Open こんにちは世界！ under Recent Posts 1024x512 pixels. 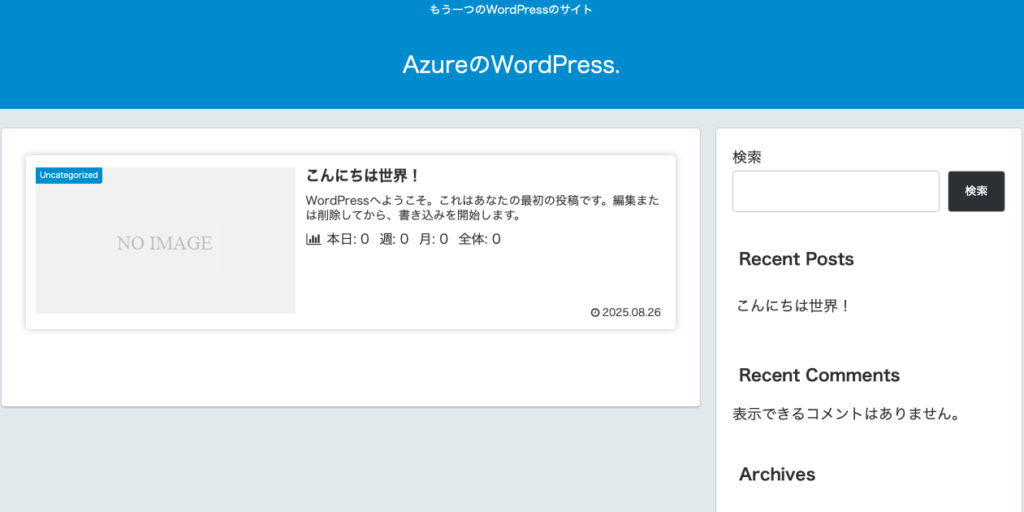coord(793,306)
